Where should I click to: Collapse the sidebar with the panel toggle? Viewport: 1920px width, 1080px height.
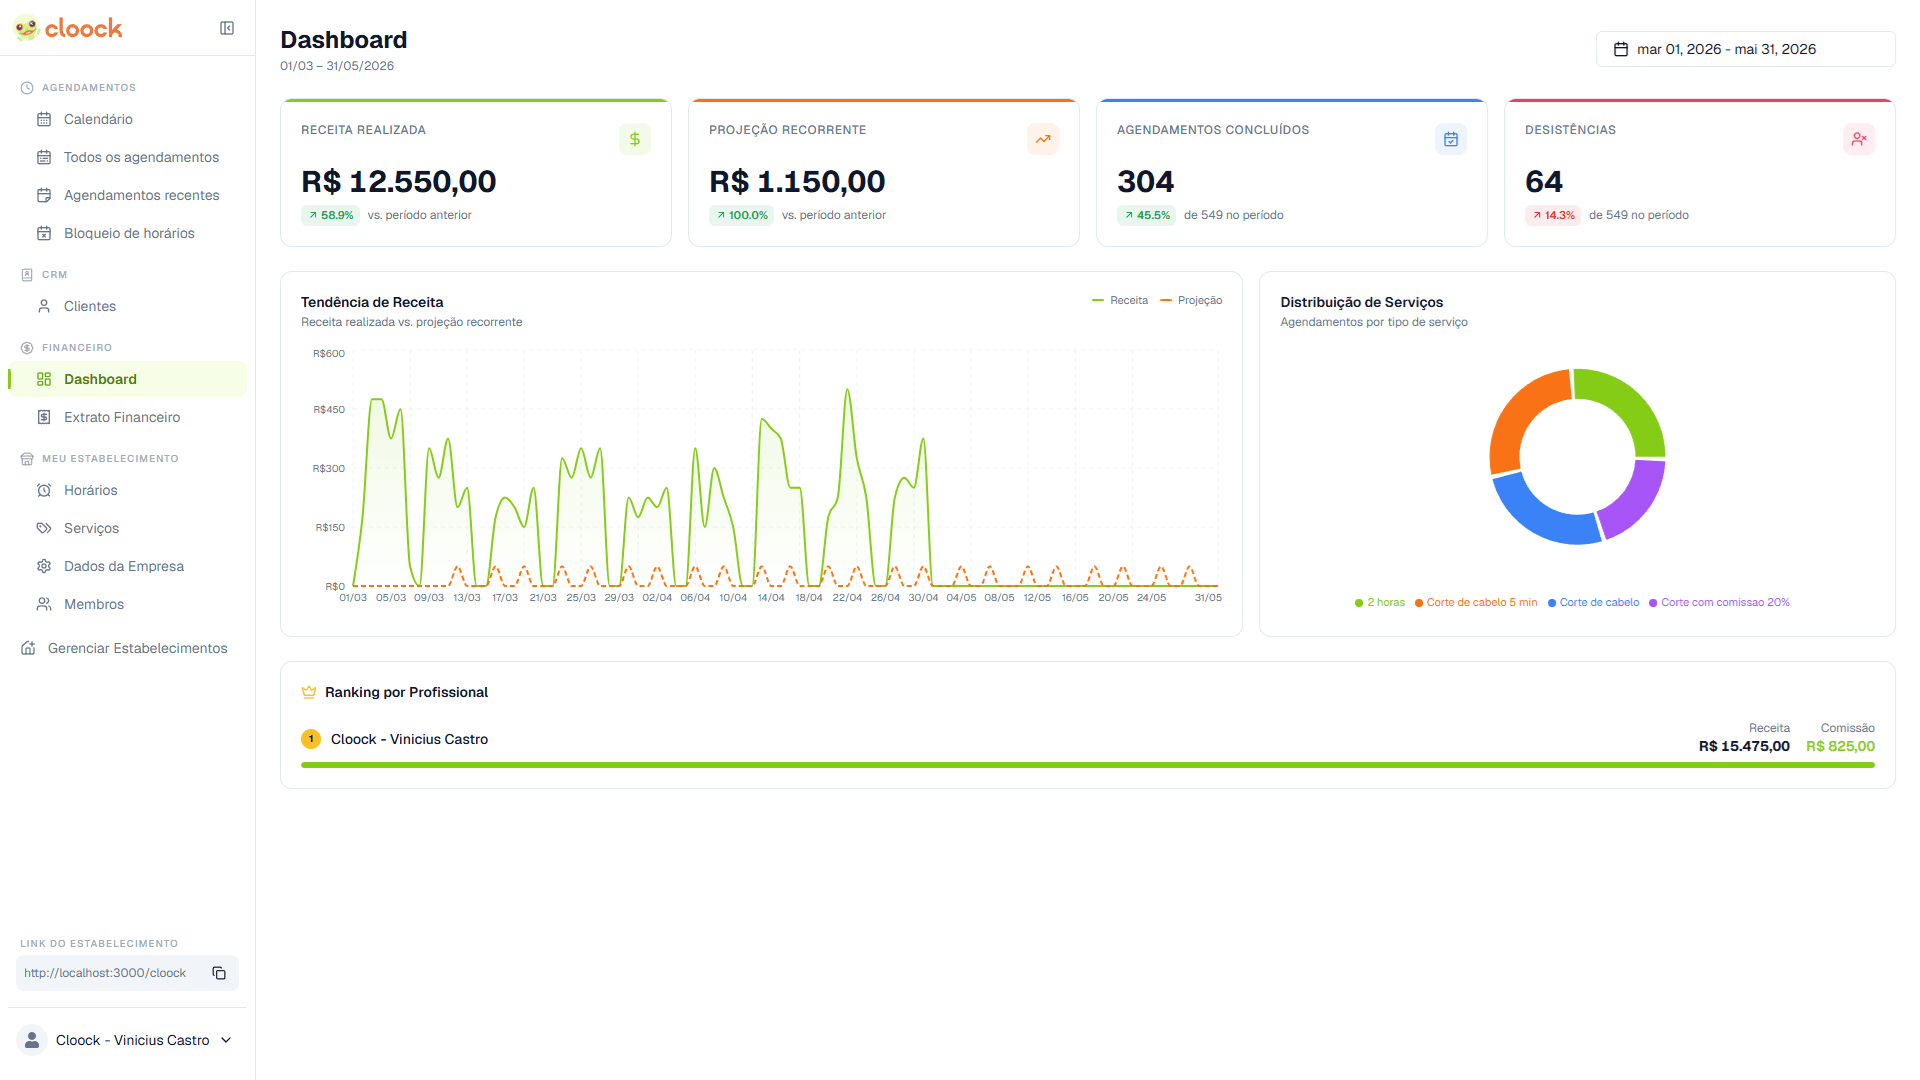tap(227, 28)
